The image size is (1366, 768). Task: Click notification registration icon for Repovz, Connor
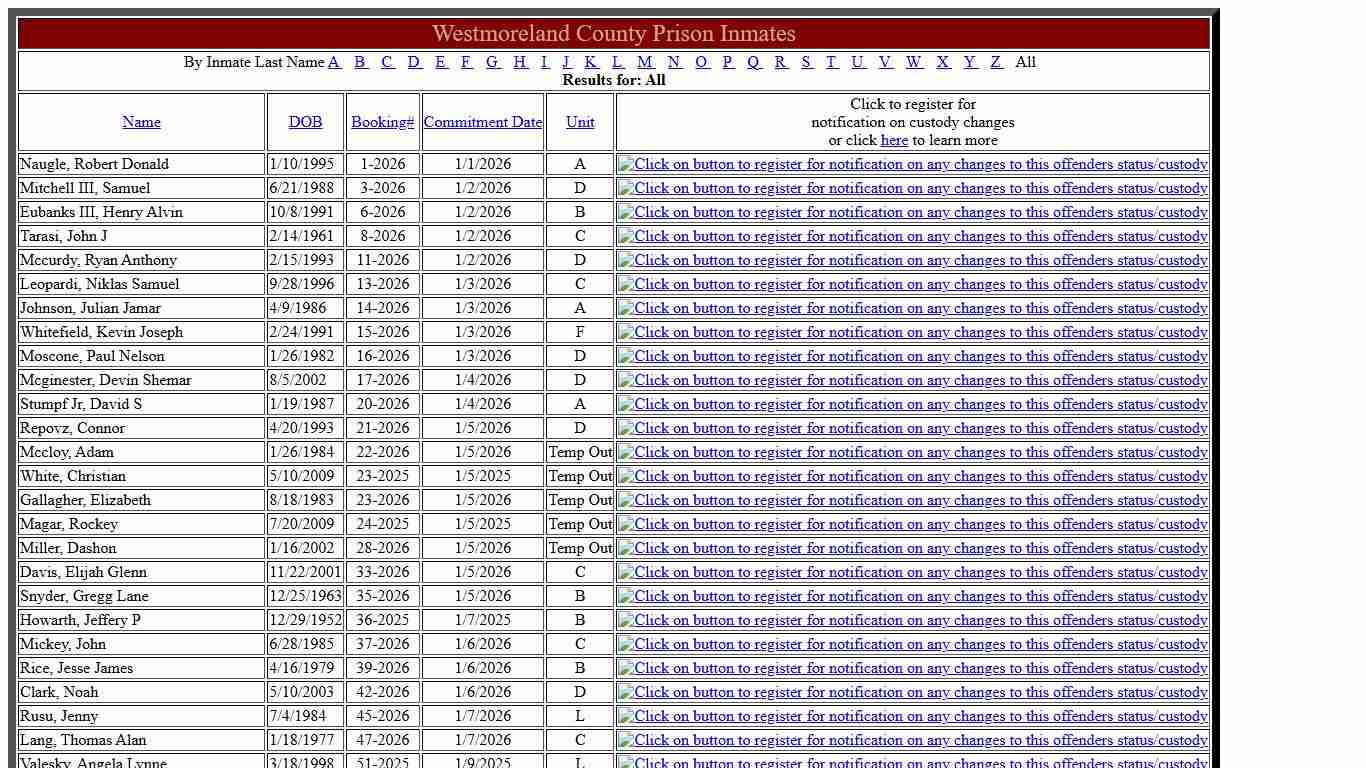tap(912, 428)
